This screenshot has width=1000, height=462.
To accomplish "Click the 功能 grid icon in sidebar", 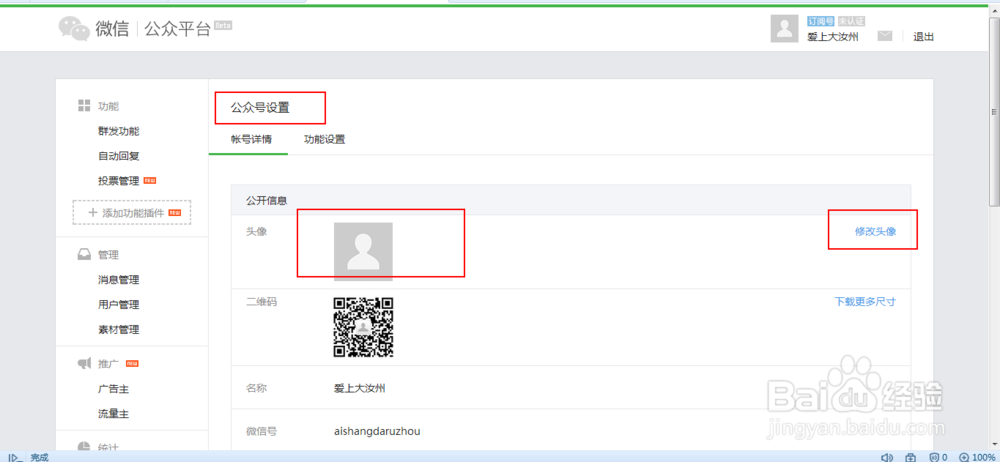I will [x=84, y=106].
